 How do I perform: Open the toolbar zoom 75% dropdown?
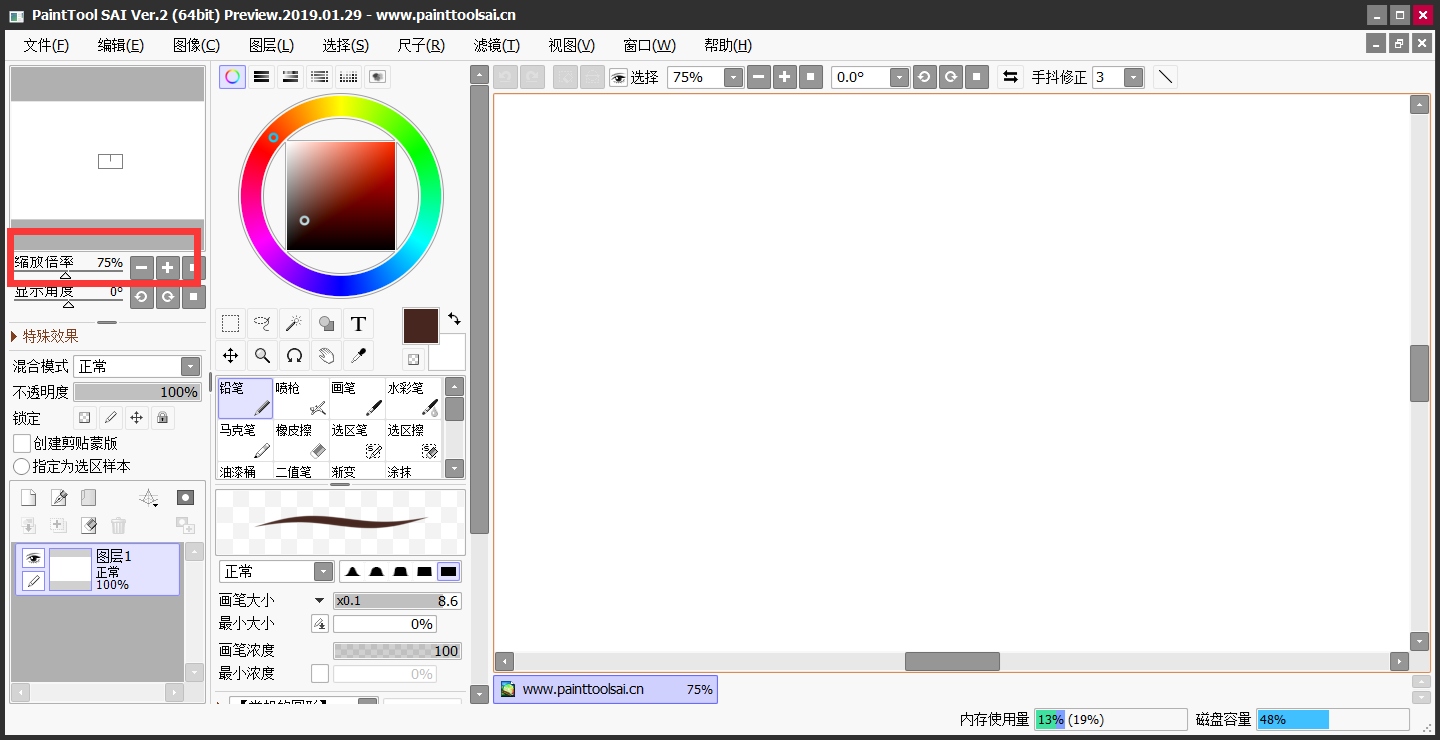pyautogui.click(x=734, y=77)
